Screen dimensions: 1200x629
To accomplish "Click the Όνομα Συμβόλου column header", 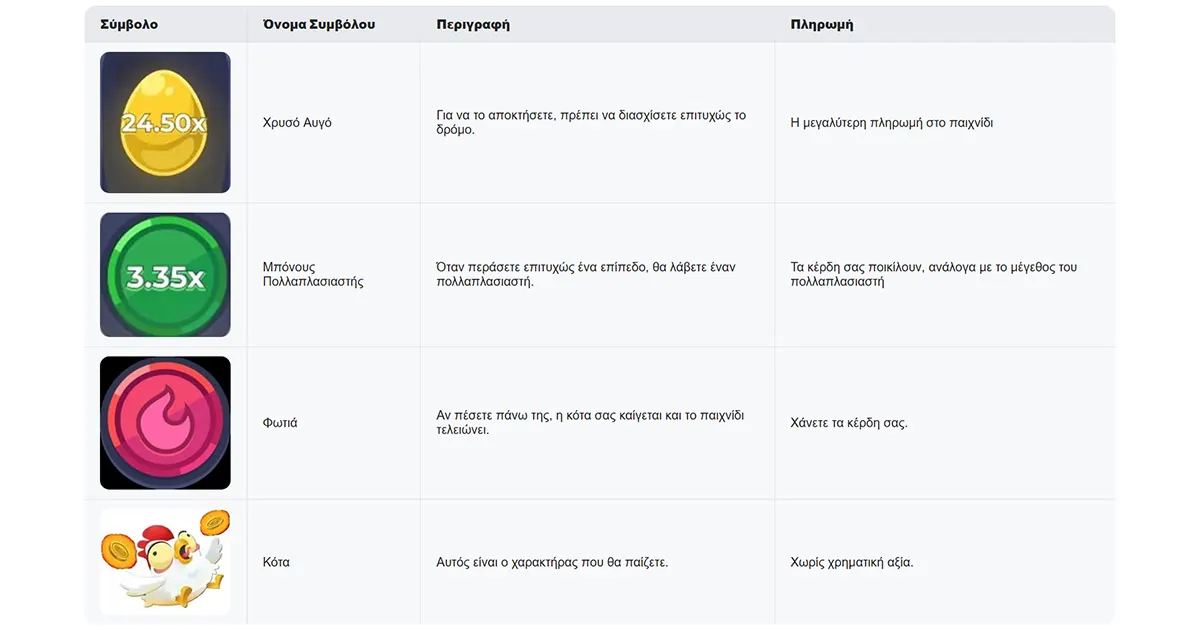I will (319, 24).
